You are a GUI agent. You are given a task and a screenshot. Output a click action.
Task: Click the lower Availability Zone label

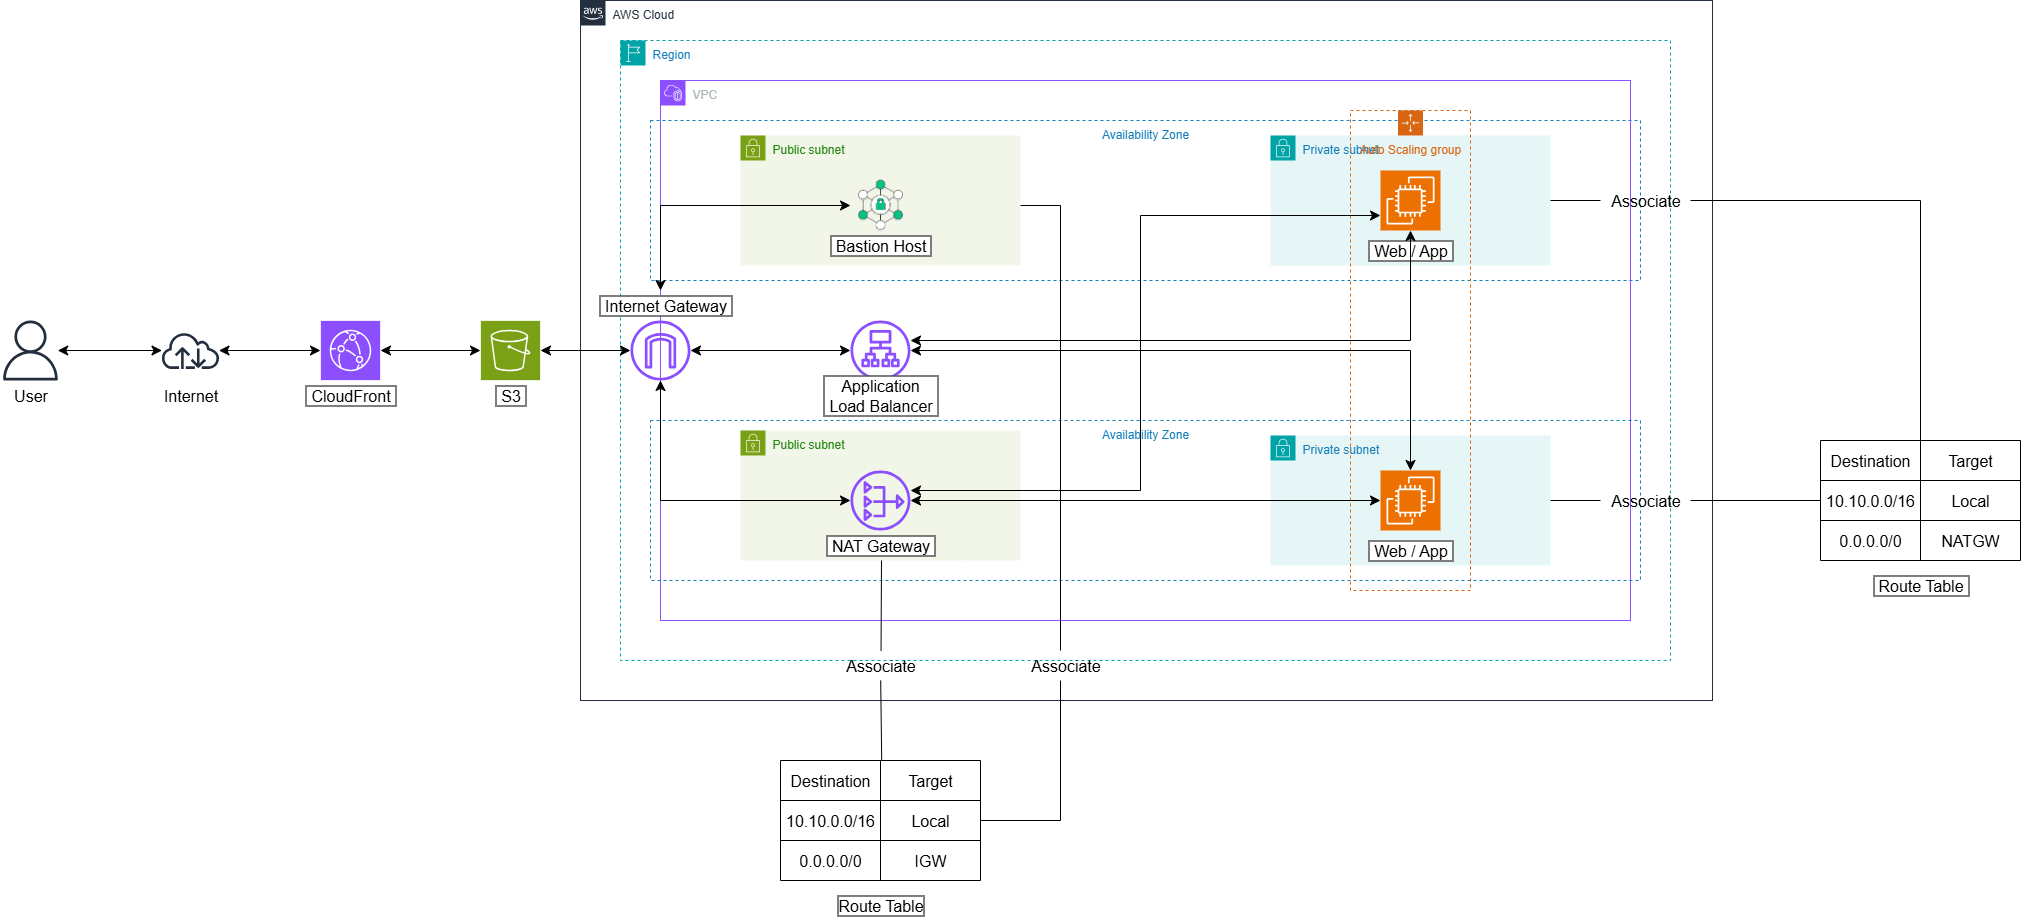[x=1145, y=435]
